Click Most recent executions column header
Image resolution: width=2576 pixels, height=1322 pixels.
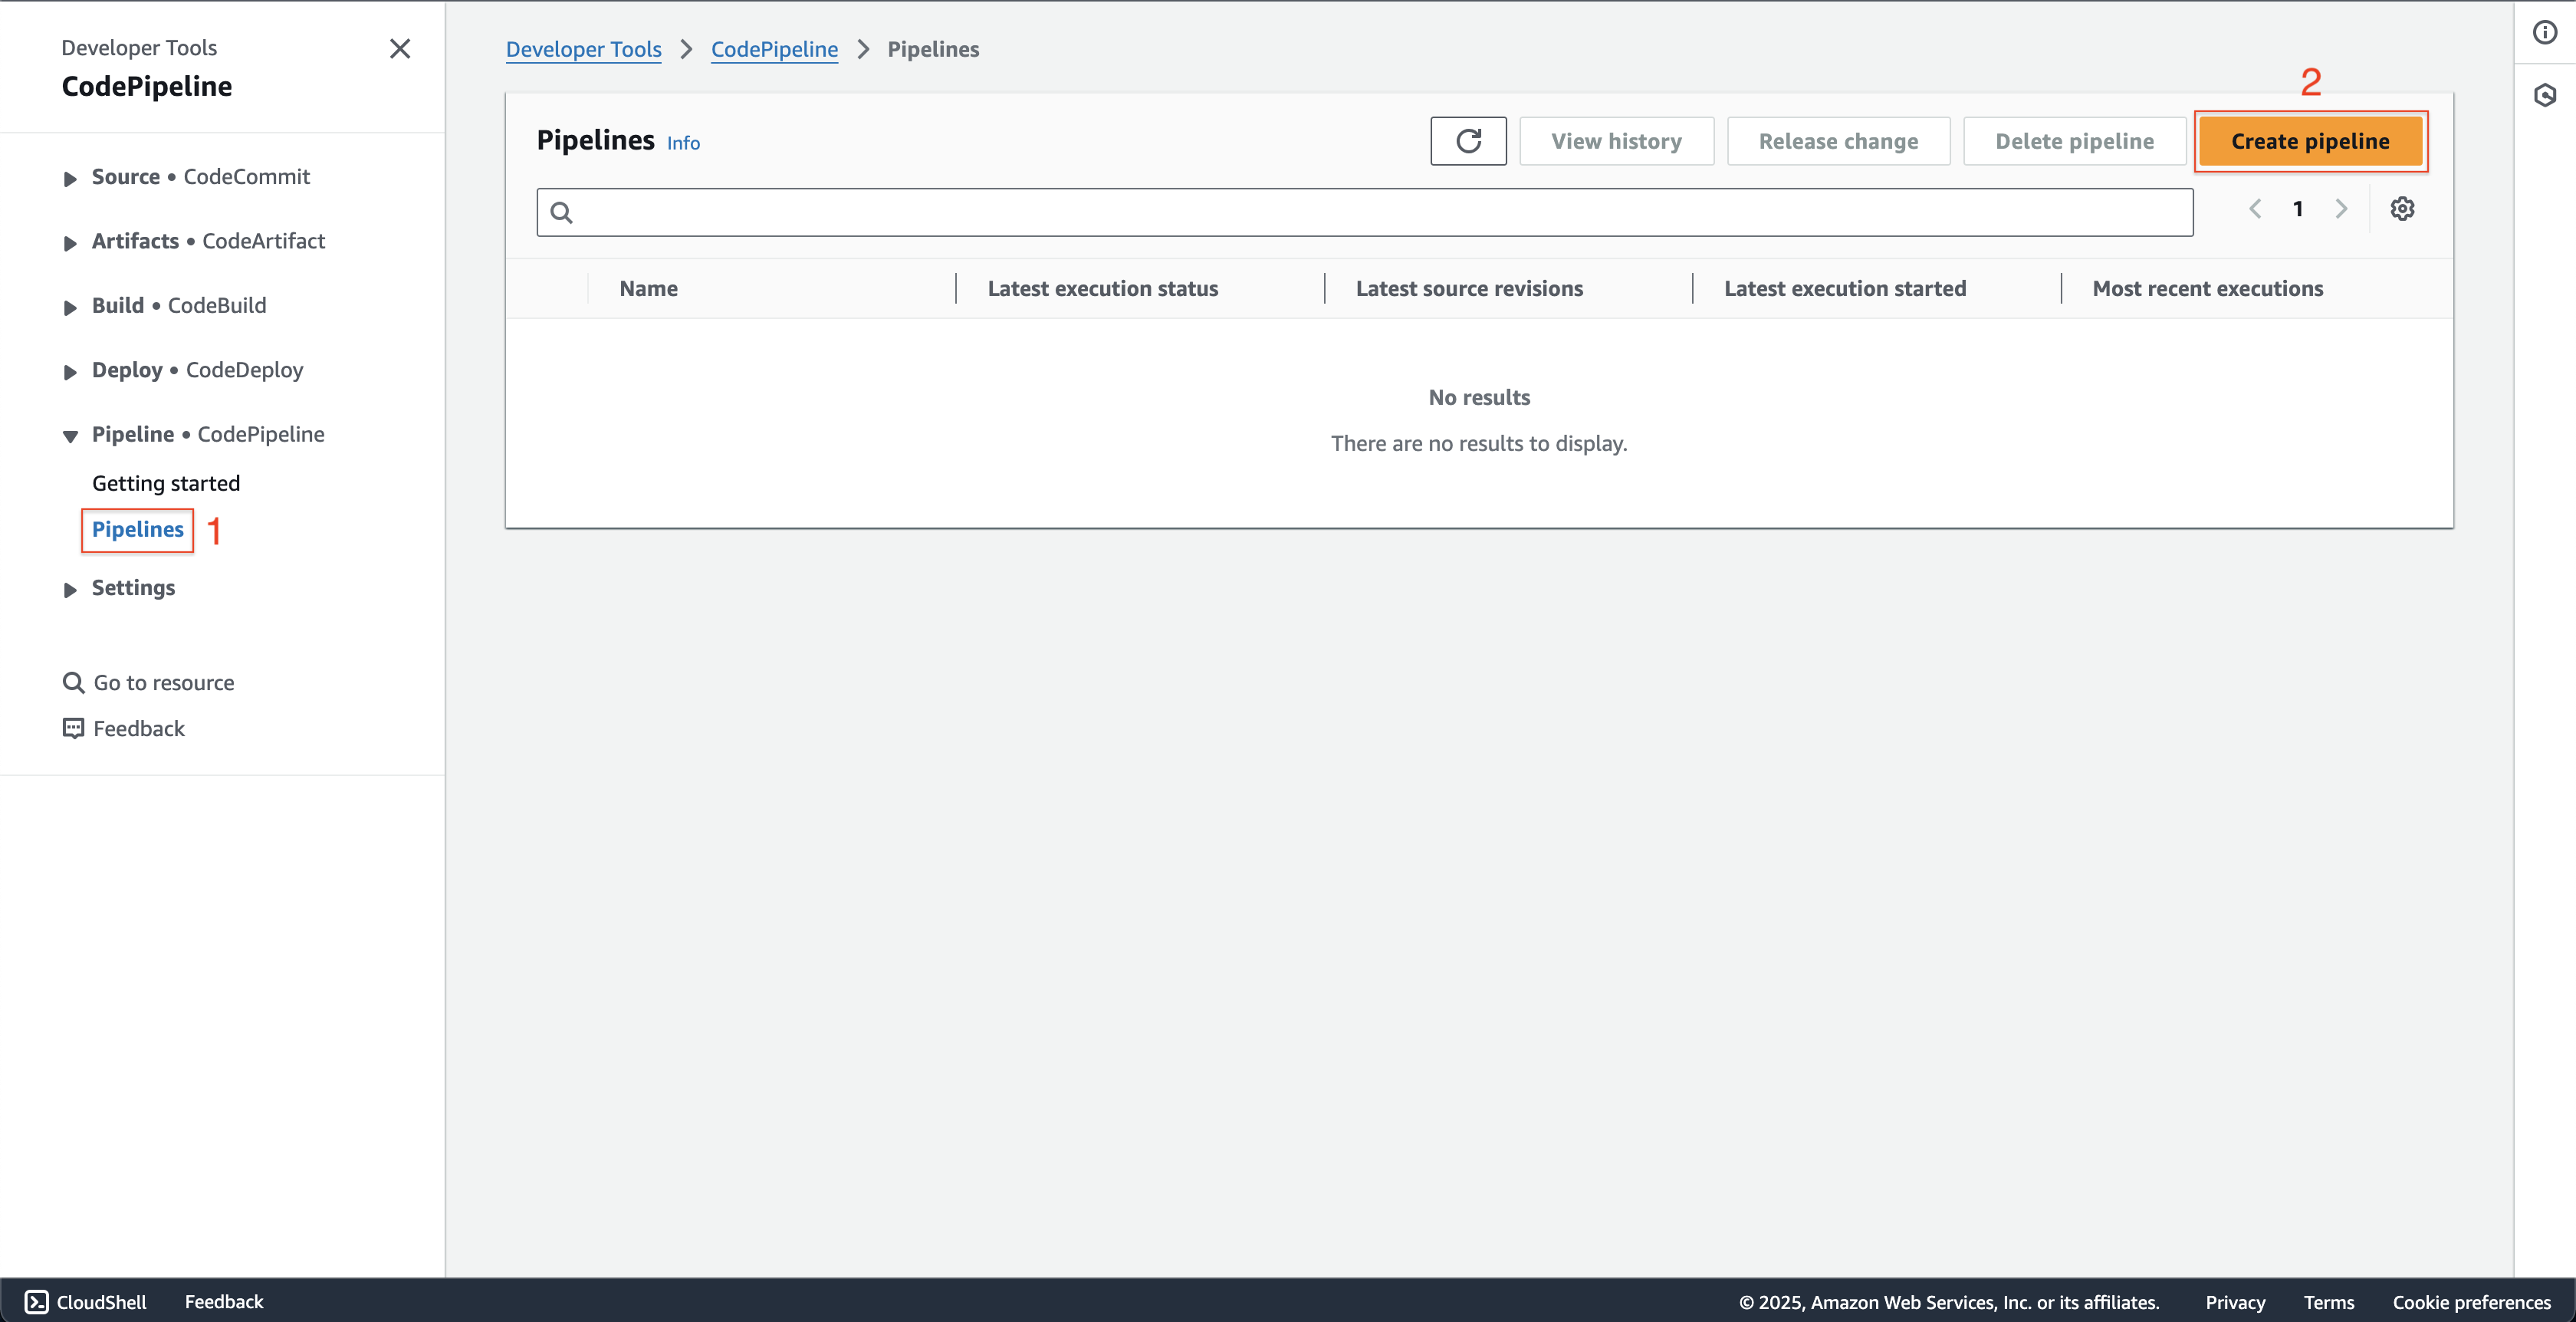click(x=2208, y=288)
